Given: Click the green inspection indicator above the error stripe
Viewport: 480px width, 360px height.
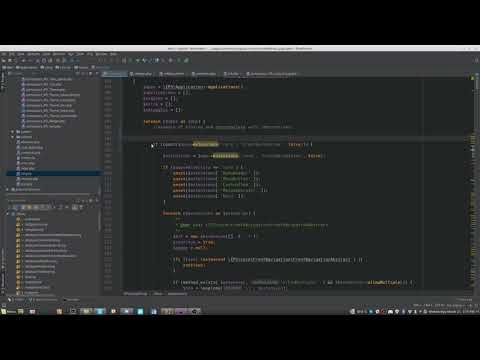Looking at the screenshot, I should click(472, 78).
